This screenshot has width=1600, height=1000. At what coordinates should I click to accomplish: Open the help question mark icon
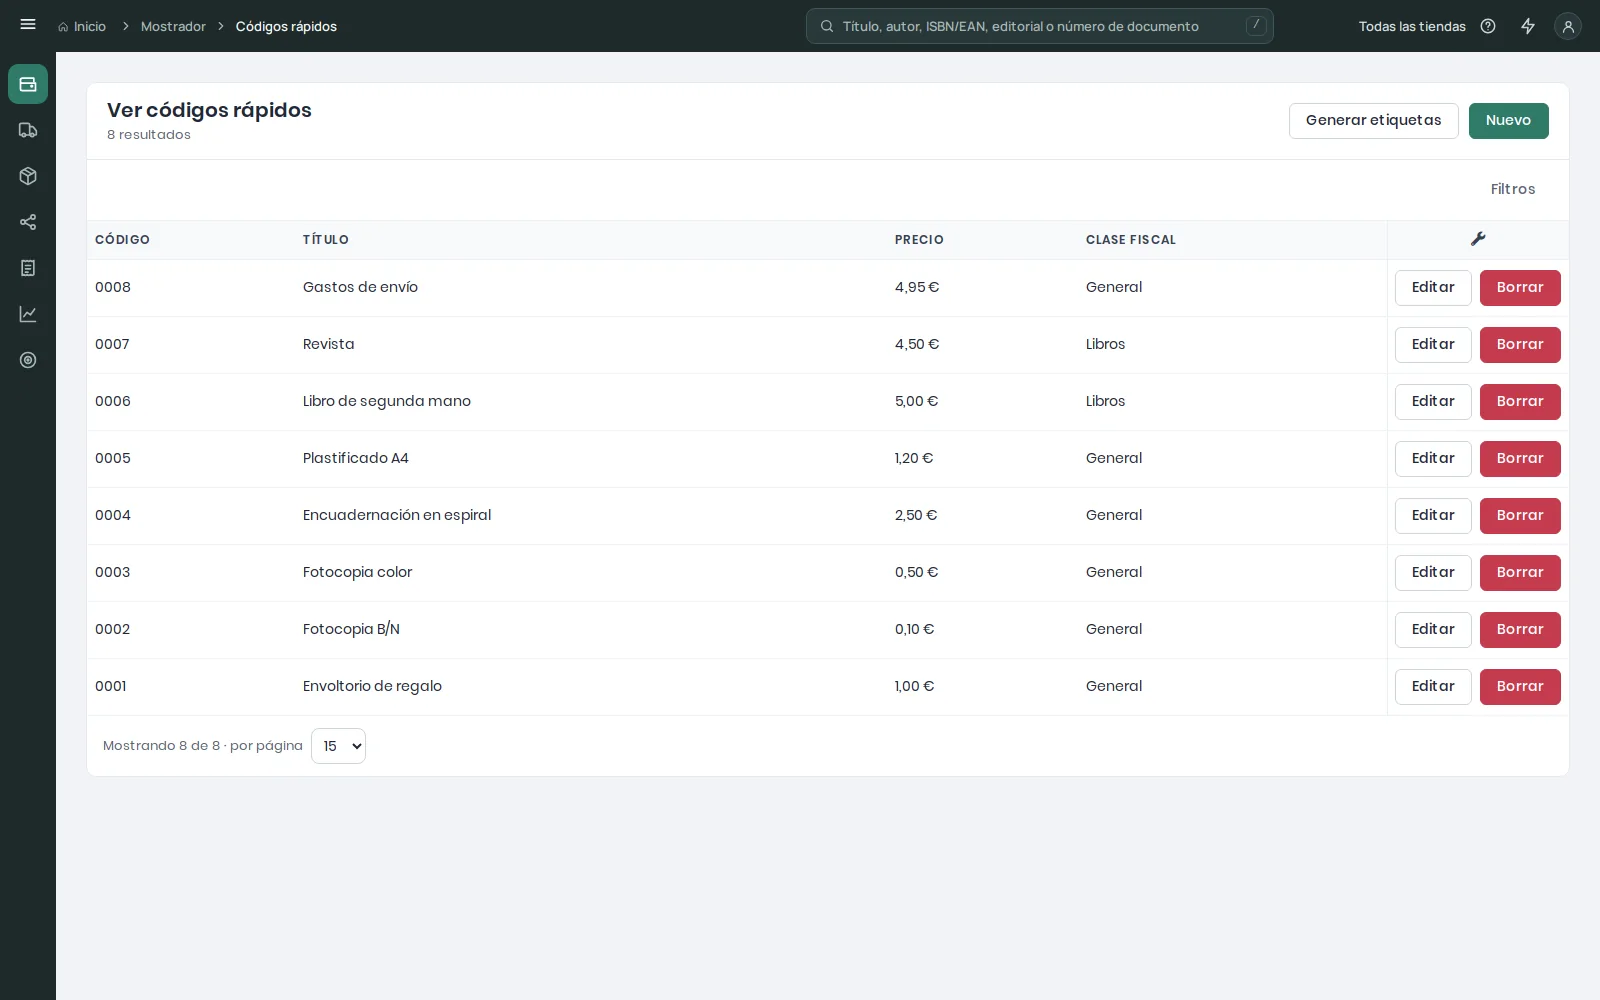(x=1488, y=26)
